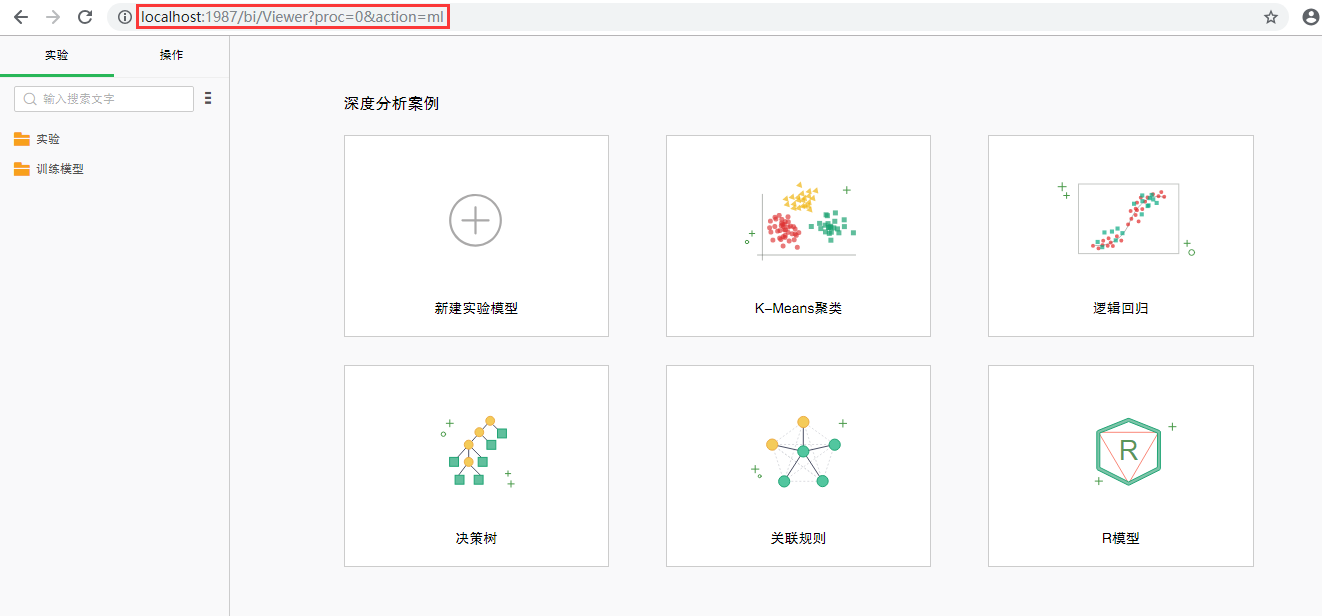Click the 输入搜索文字 search input field
Viewport: 1322px width, 616px height.
point(103,98)
